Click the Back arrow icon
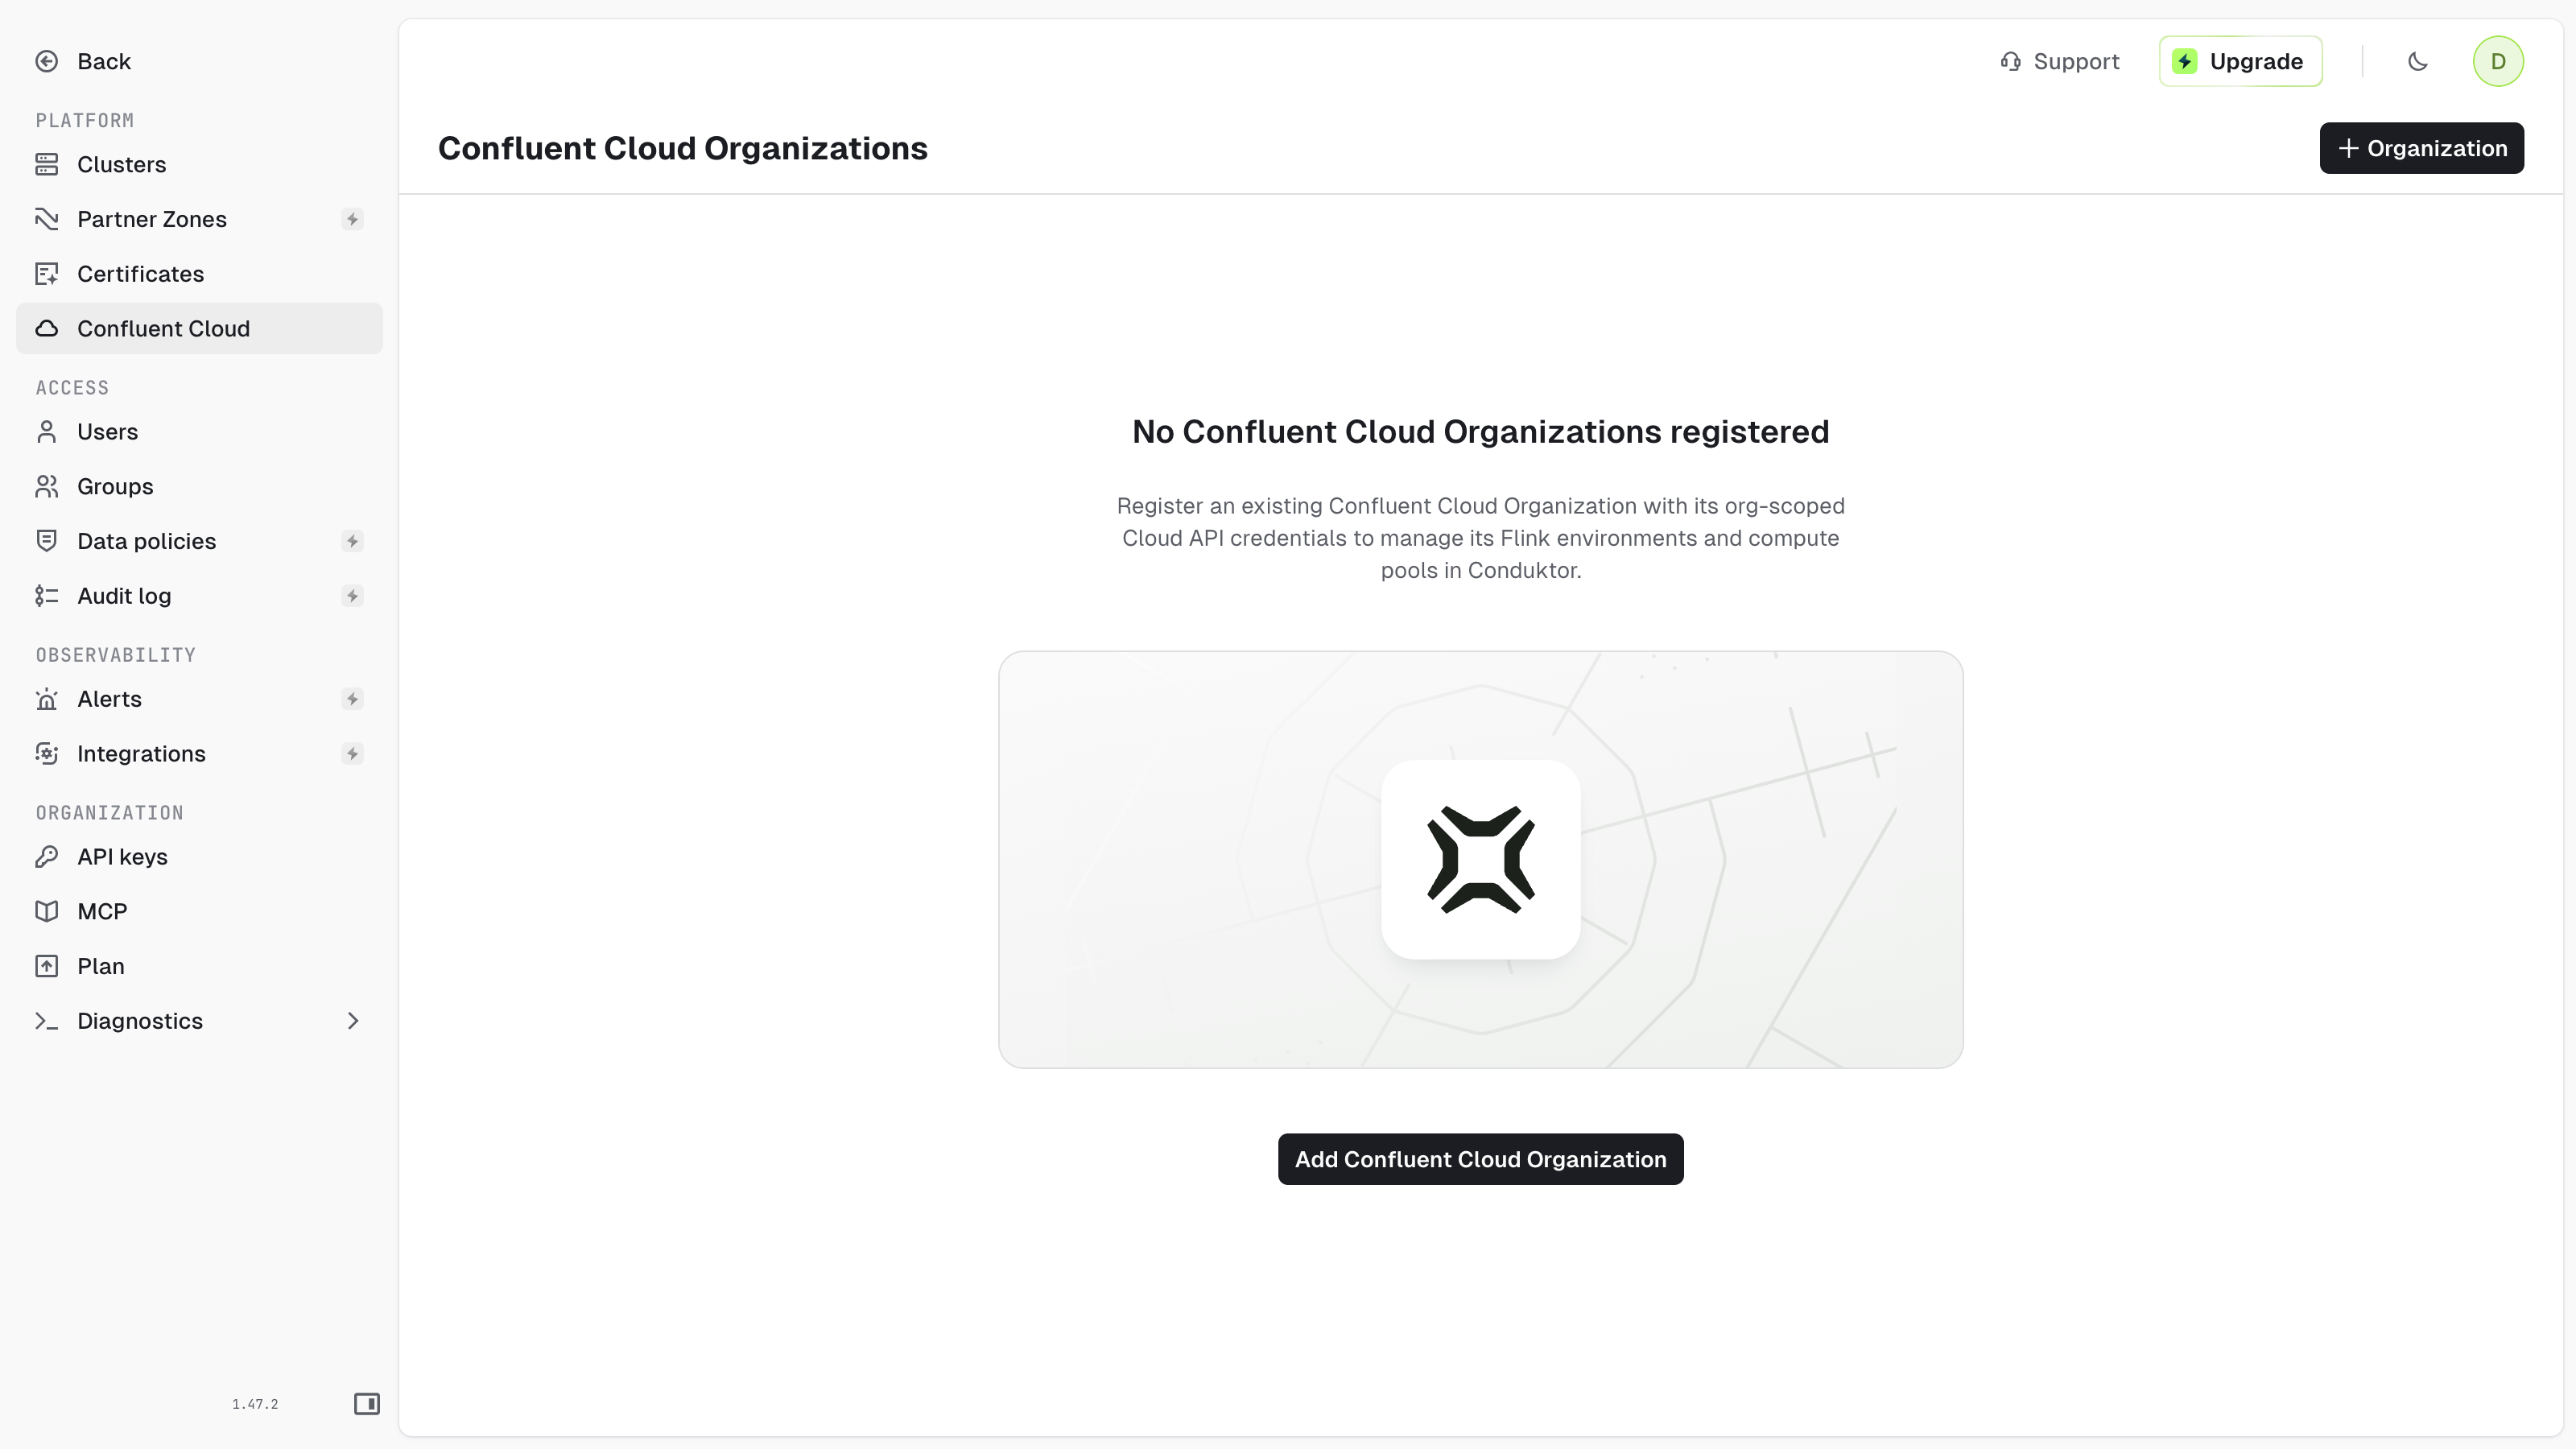This screenshot has height=1449, width=2576. coord(47,61)
